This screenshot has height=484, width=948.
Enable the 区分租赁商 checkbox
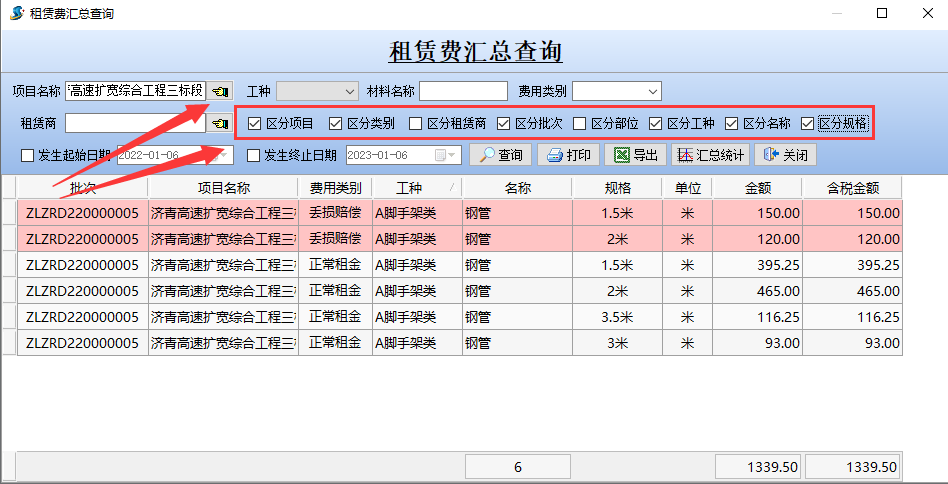pos(416,124)
